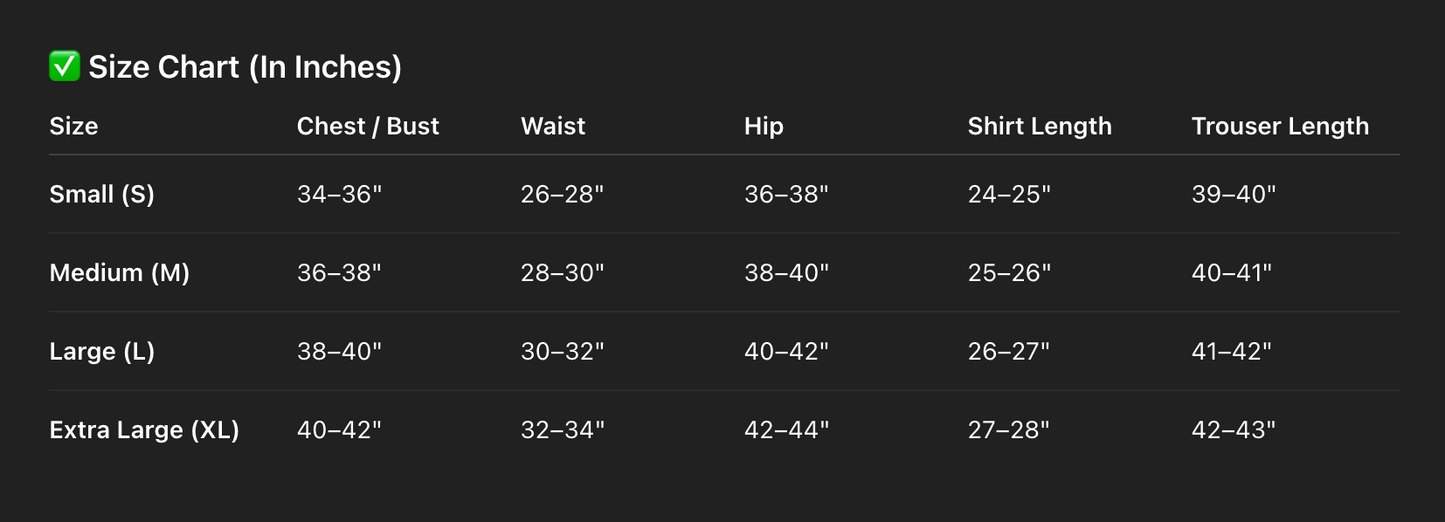Screen dimensions: 1445x522
Task: Click the green checkmark icon beside Size Chart
Action: pyautogui.click(x=65, y=67)
